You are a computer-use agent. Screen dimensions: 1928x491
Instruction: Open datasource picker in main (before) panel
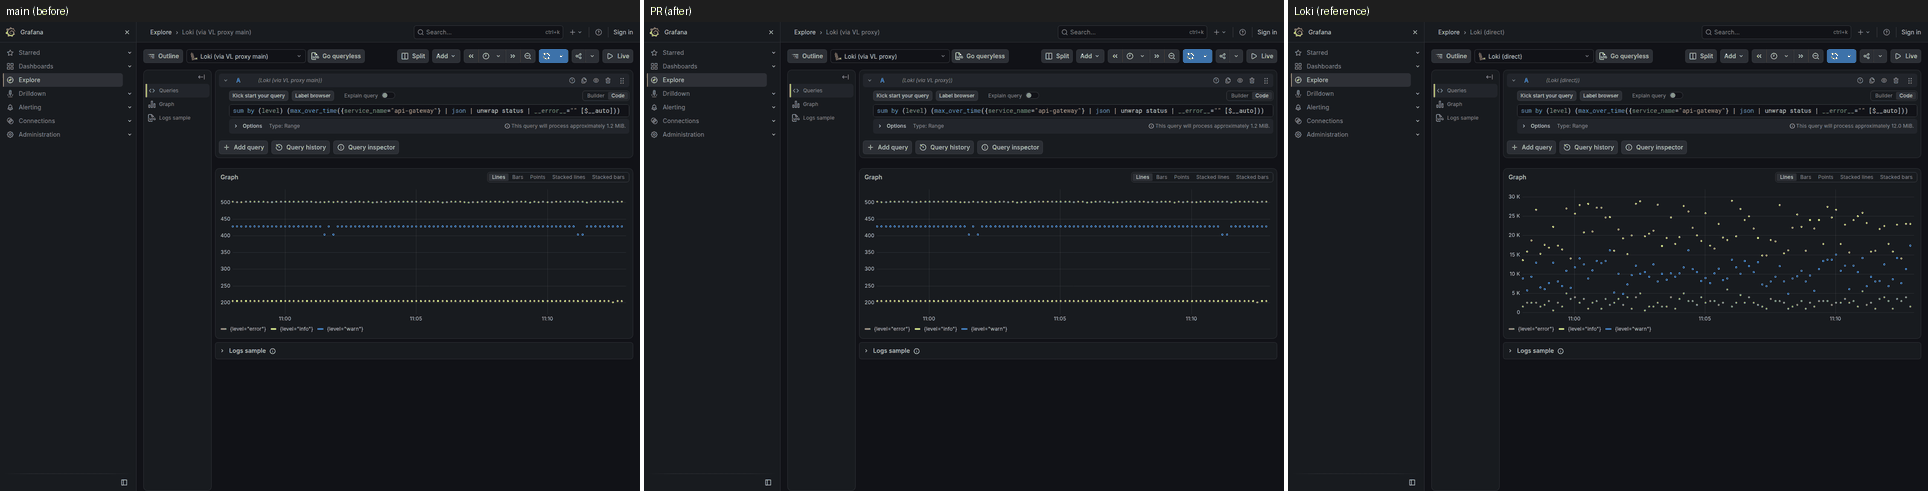[x=246, y=56]
